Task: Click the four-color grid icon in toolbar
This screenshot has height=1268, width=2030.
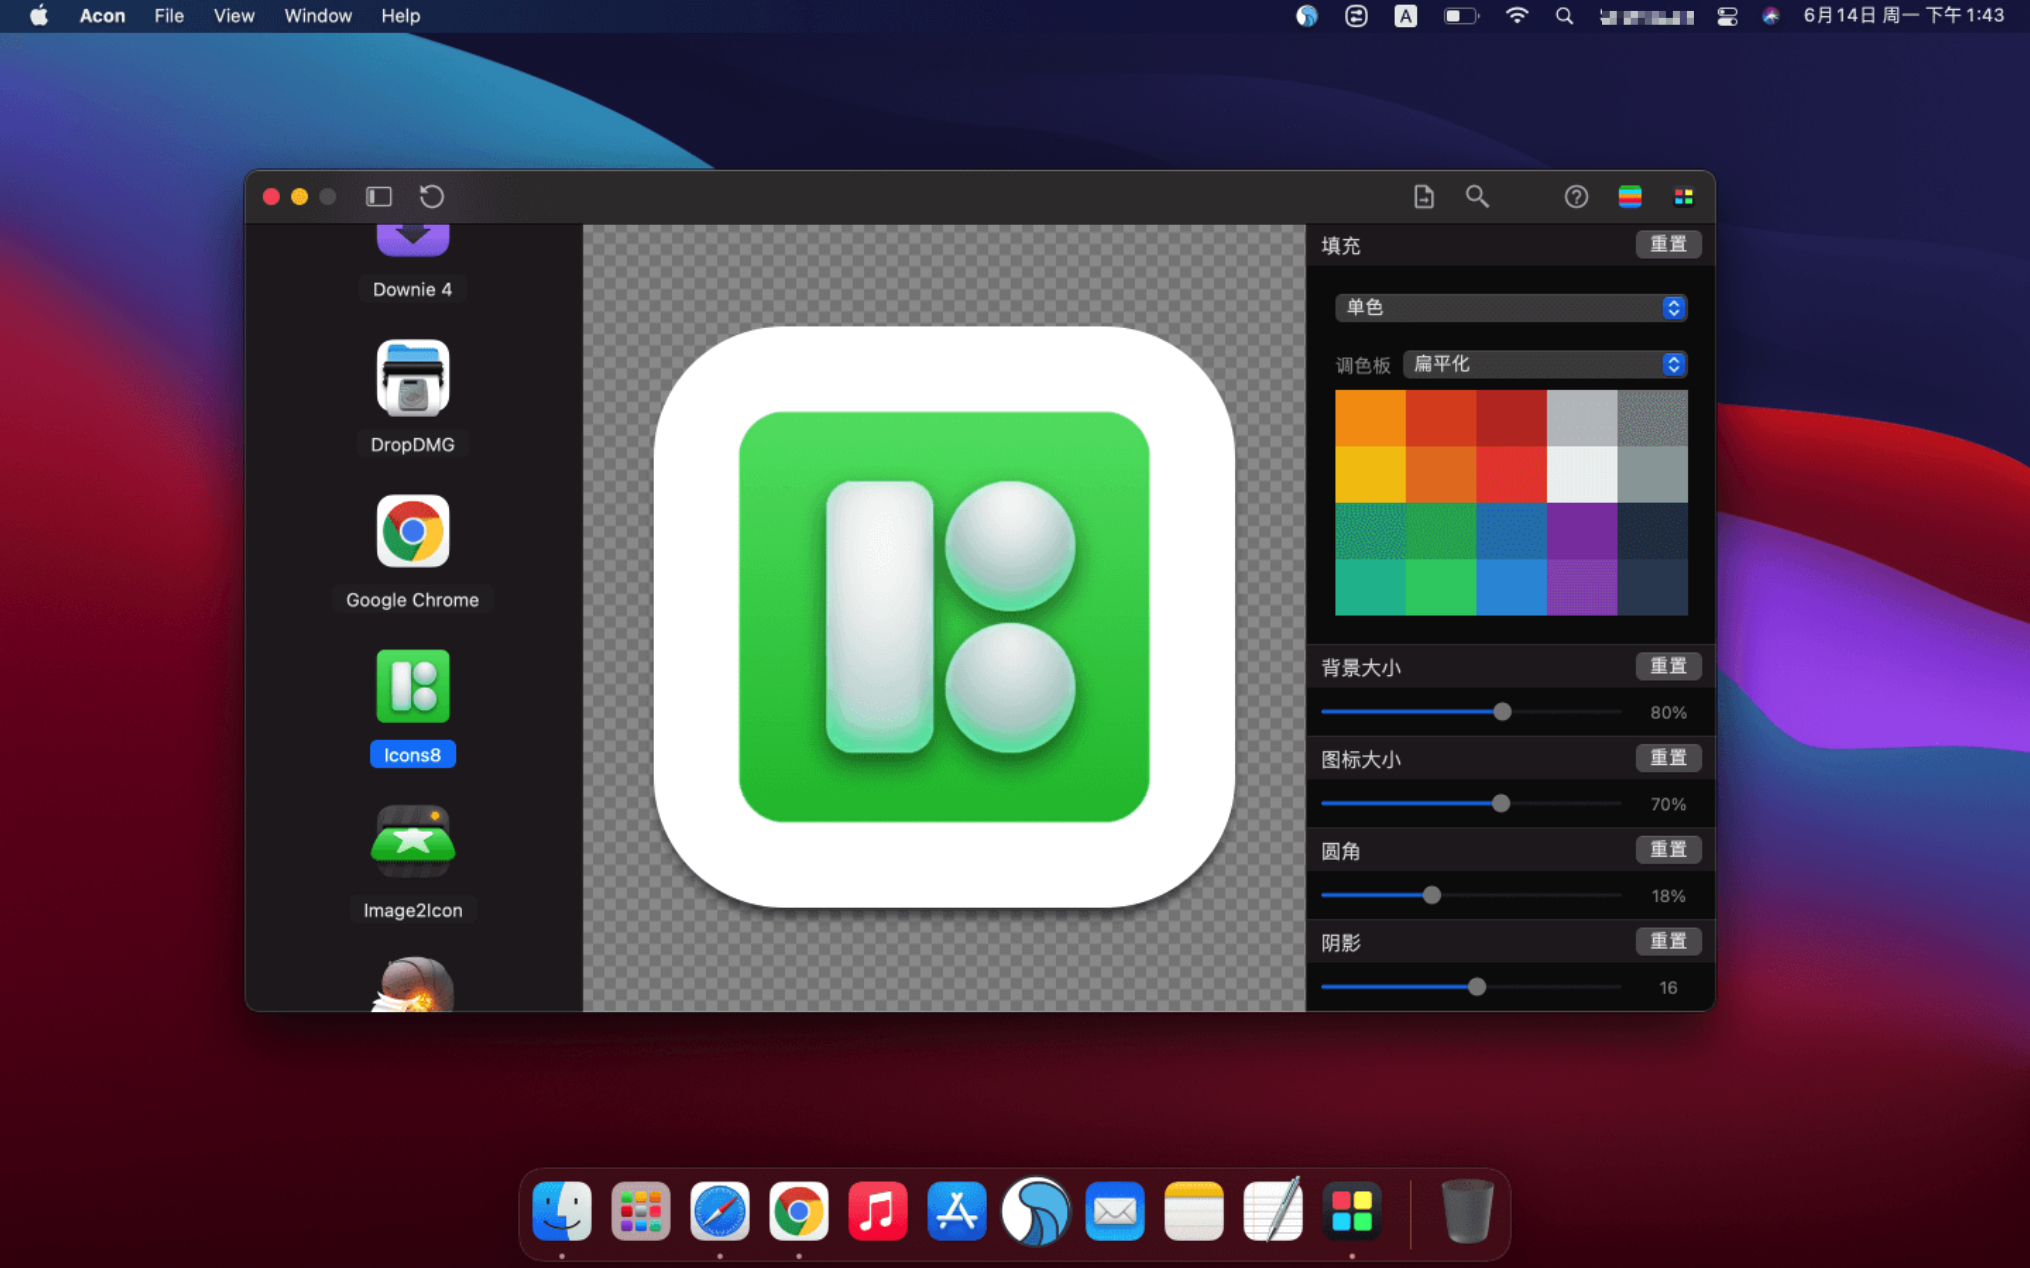Action: click(1683, 196)
